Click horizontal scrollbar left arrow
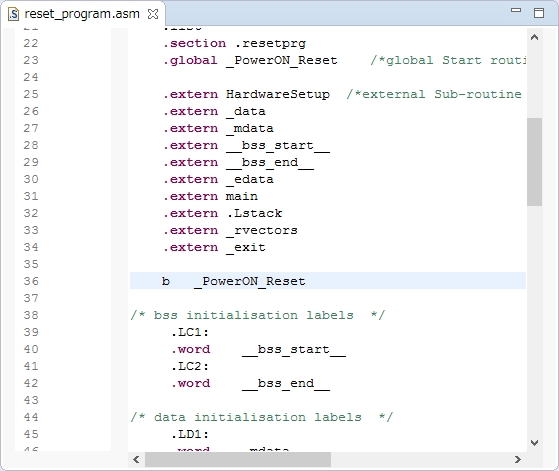This screenshot has width=559, height=471. (136, 460)
